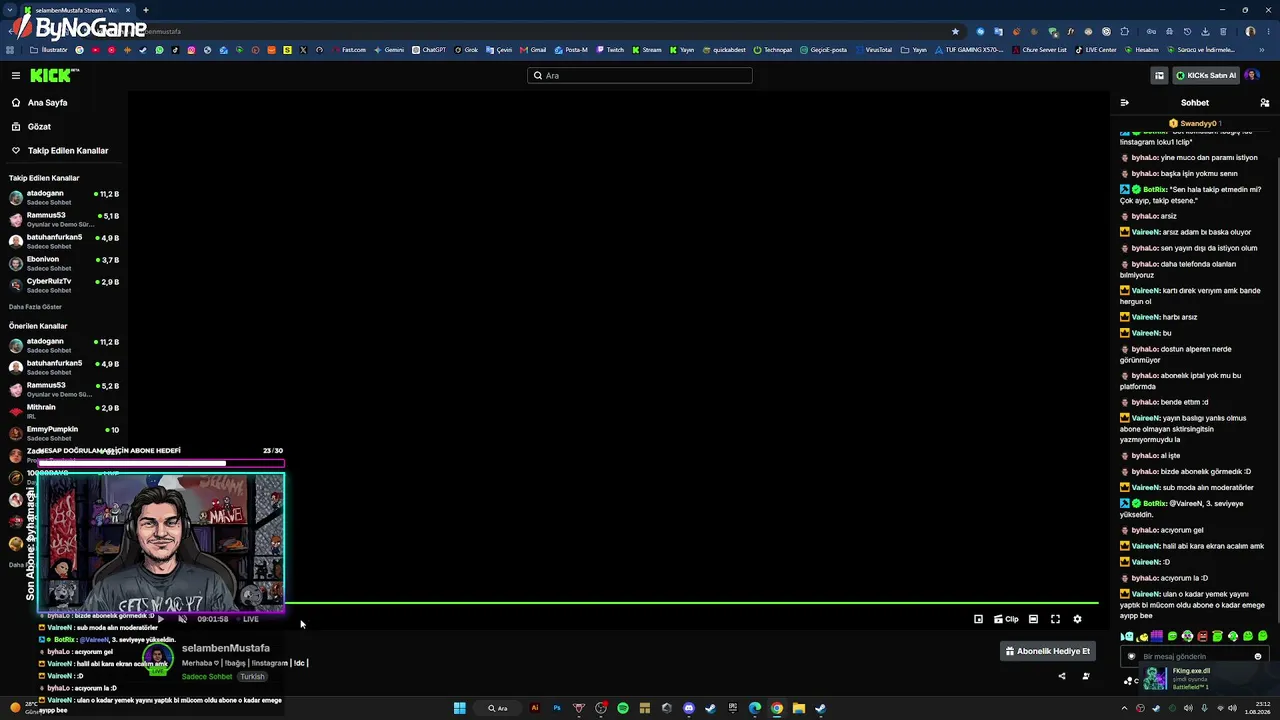Open the Gmail bookmark

(533, 50)
